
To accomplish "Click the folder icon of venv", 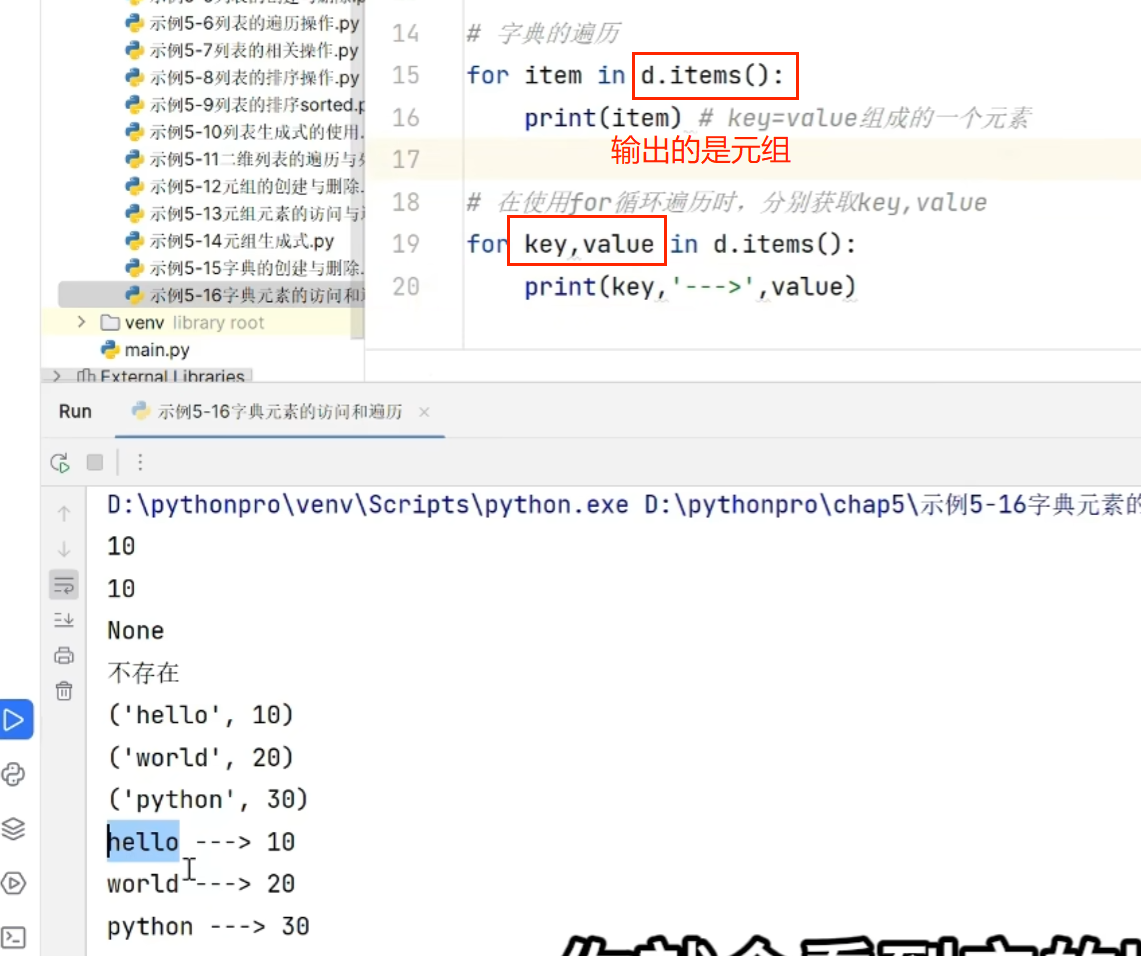I will (110, 322).
